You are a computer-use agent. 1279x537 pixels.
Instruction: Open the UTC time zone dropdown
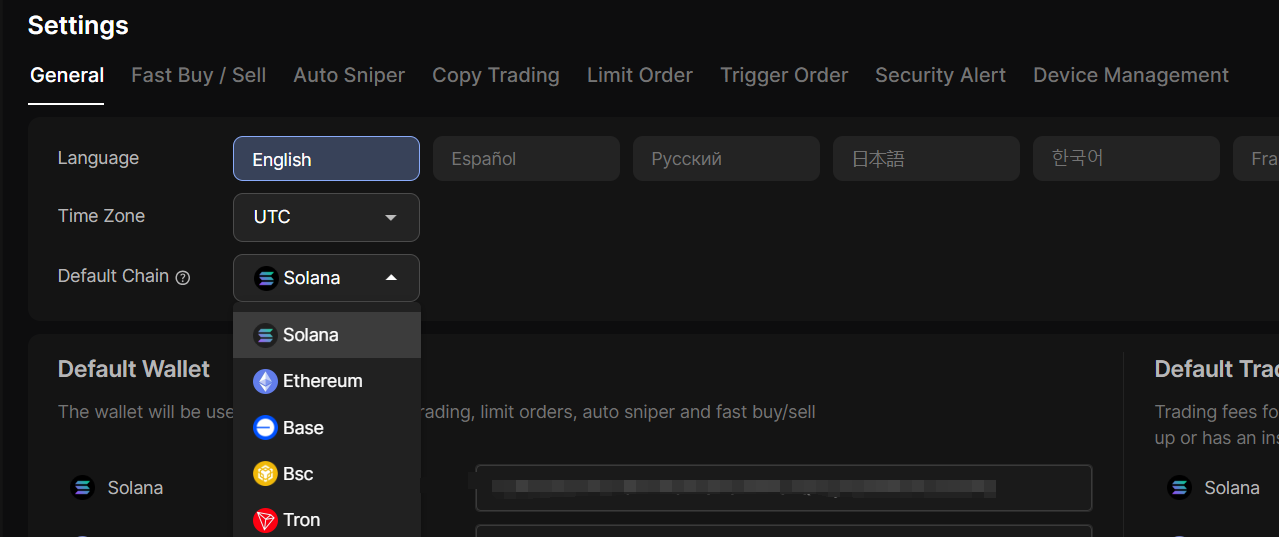pos(326,217)
